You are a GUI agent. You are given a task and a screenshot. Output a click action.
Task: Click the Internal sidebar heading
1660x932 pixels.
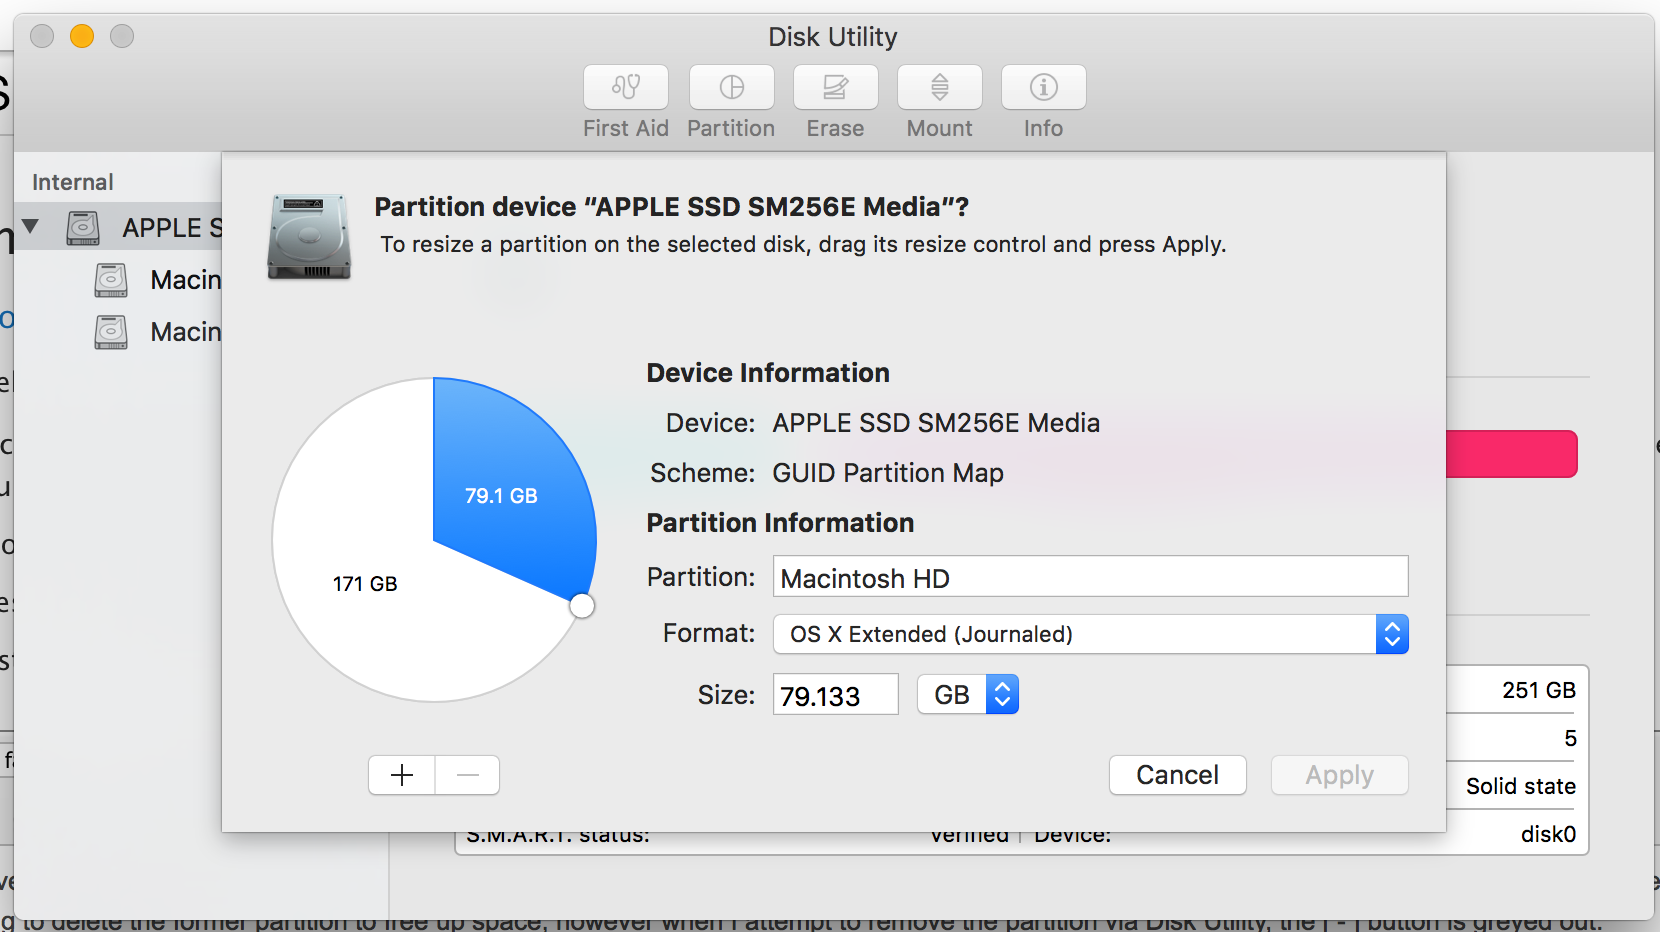click(73, 182)
